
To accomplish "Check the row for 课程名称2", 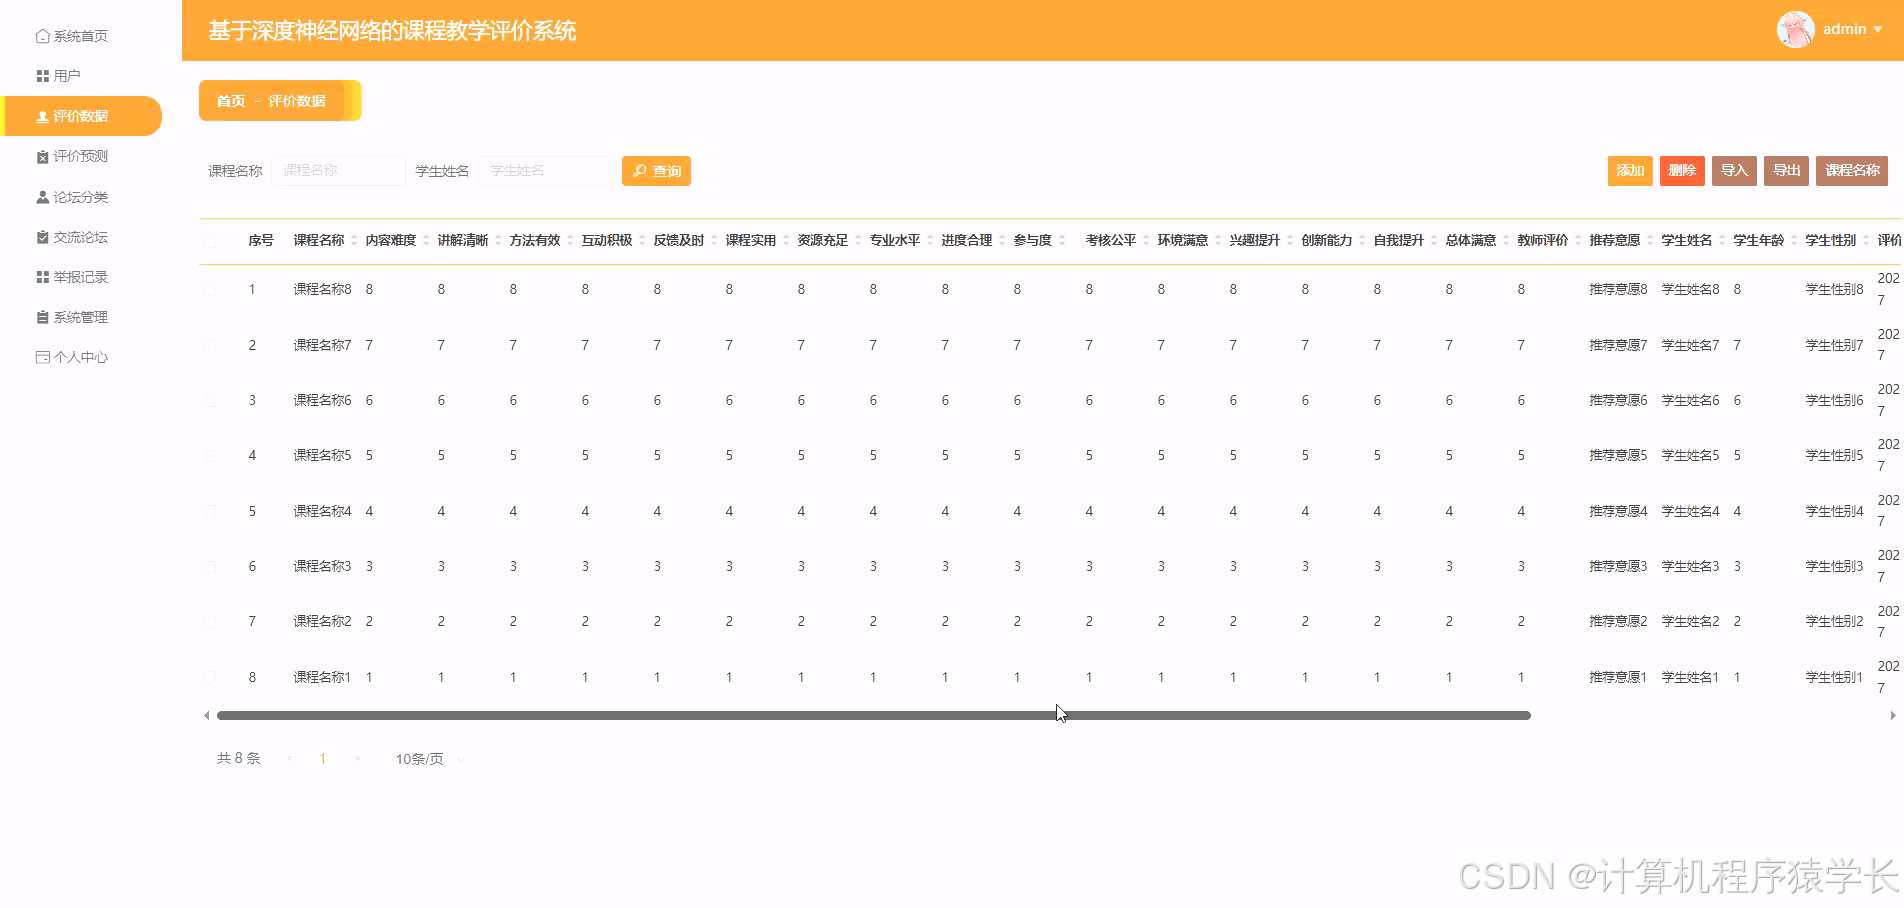I will click(210, 622).
